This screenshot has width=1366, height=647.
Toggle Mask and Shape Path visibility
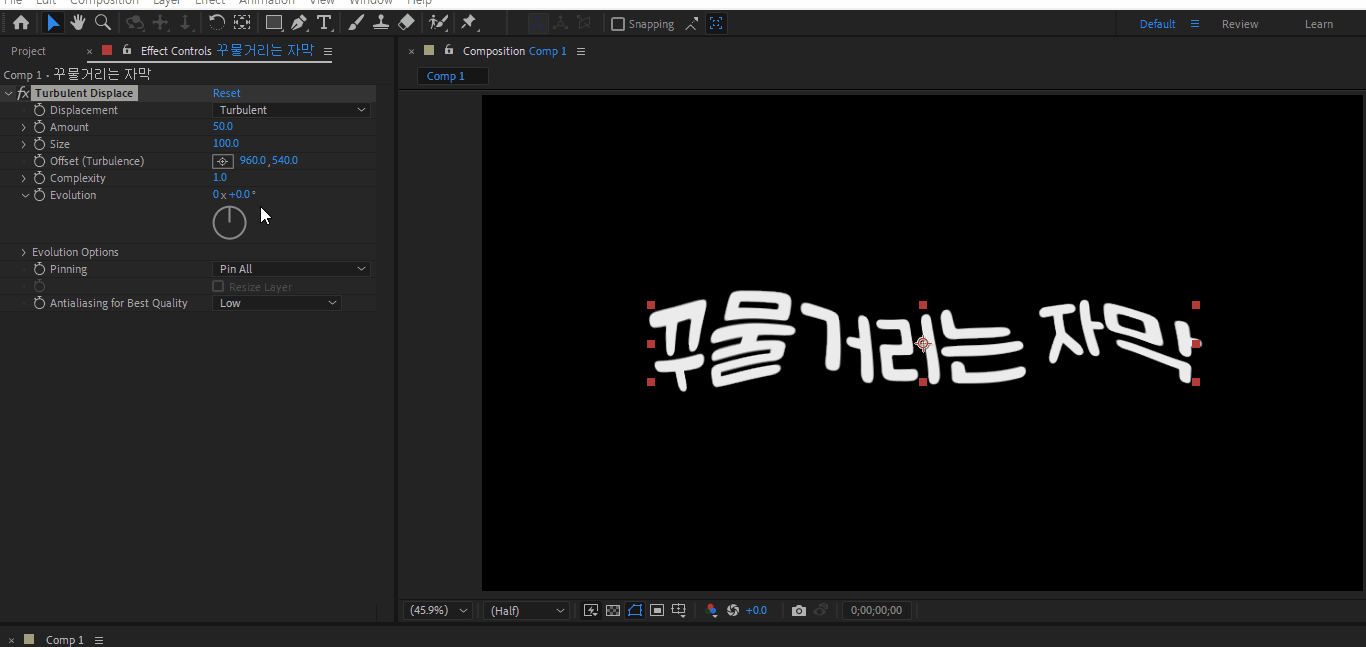point(635,610)
